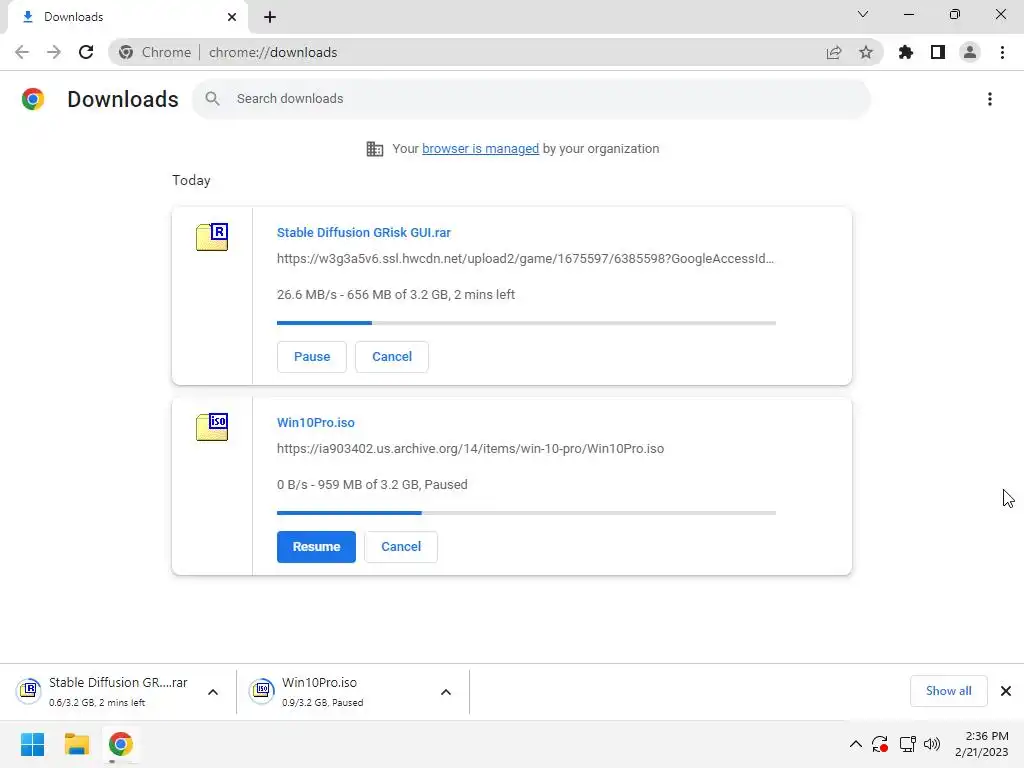
Task: Click the archive.org source URL
Action: [470, 449]
